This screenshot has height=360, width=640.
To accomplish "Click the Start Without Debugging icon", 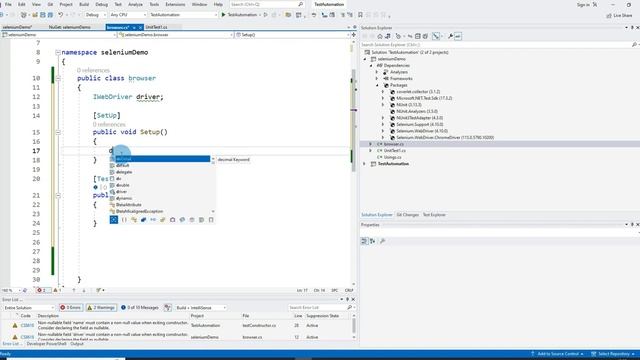I will tap(266, 15).
